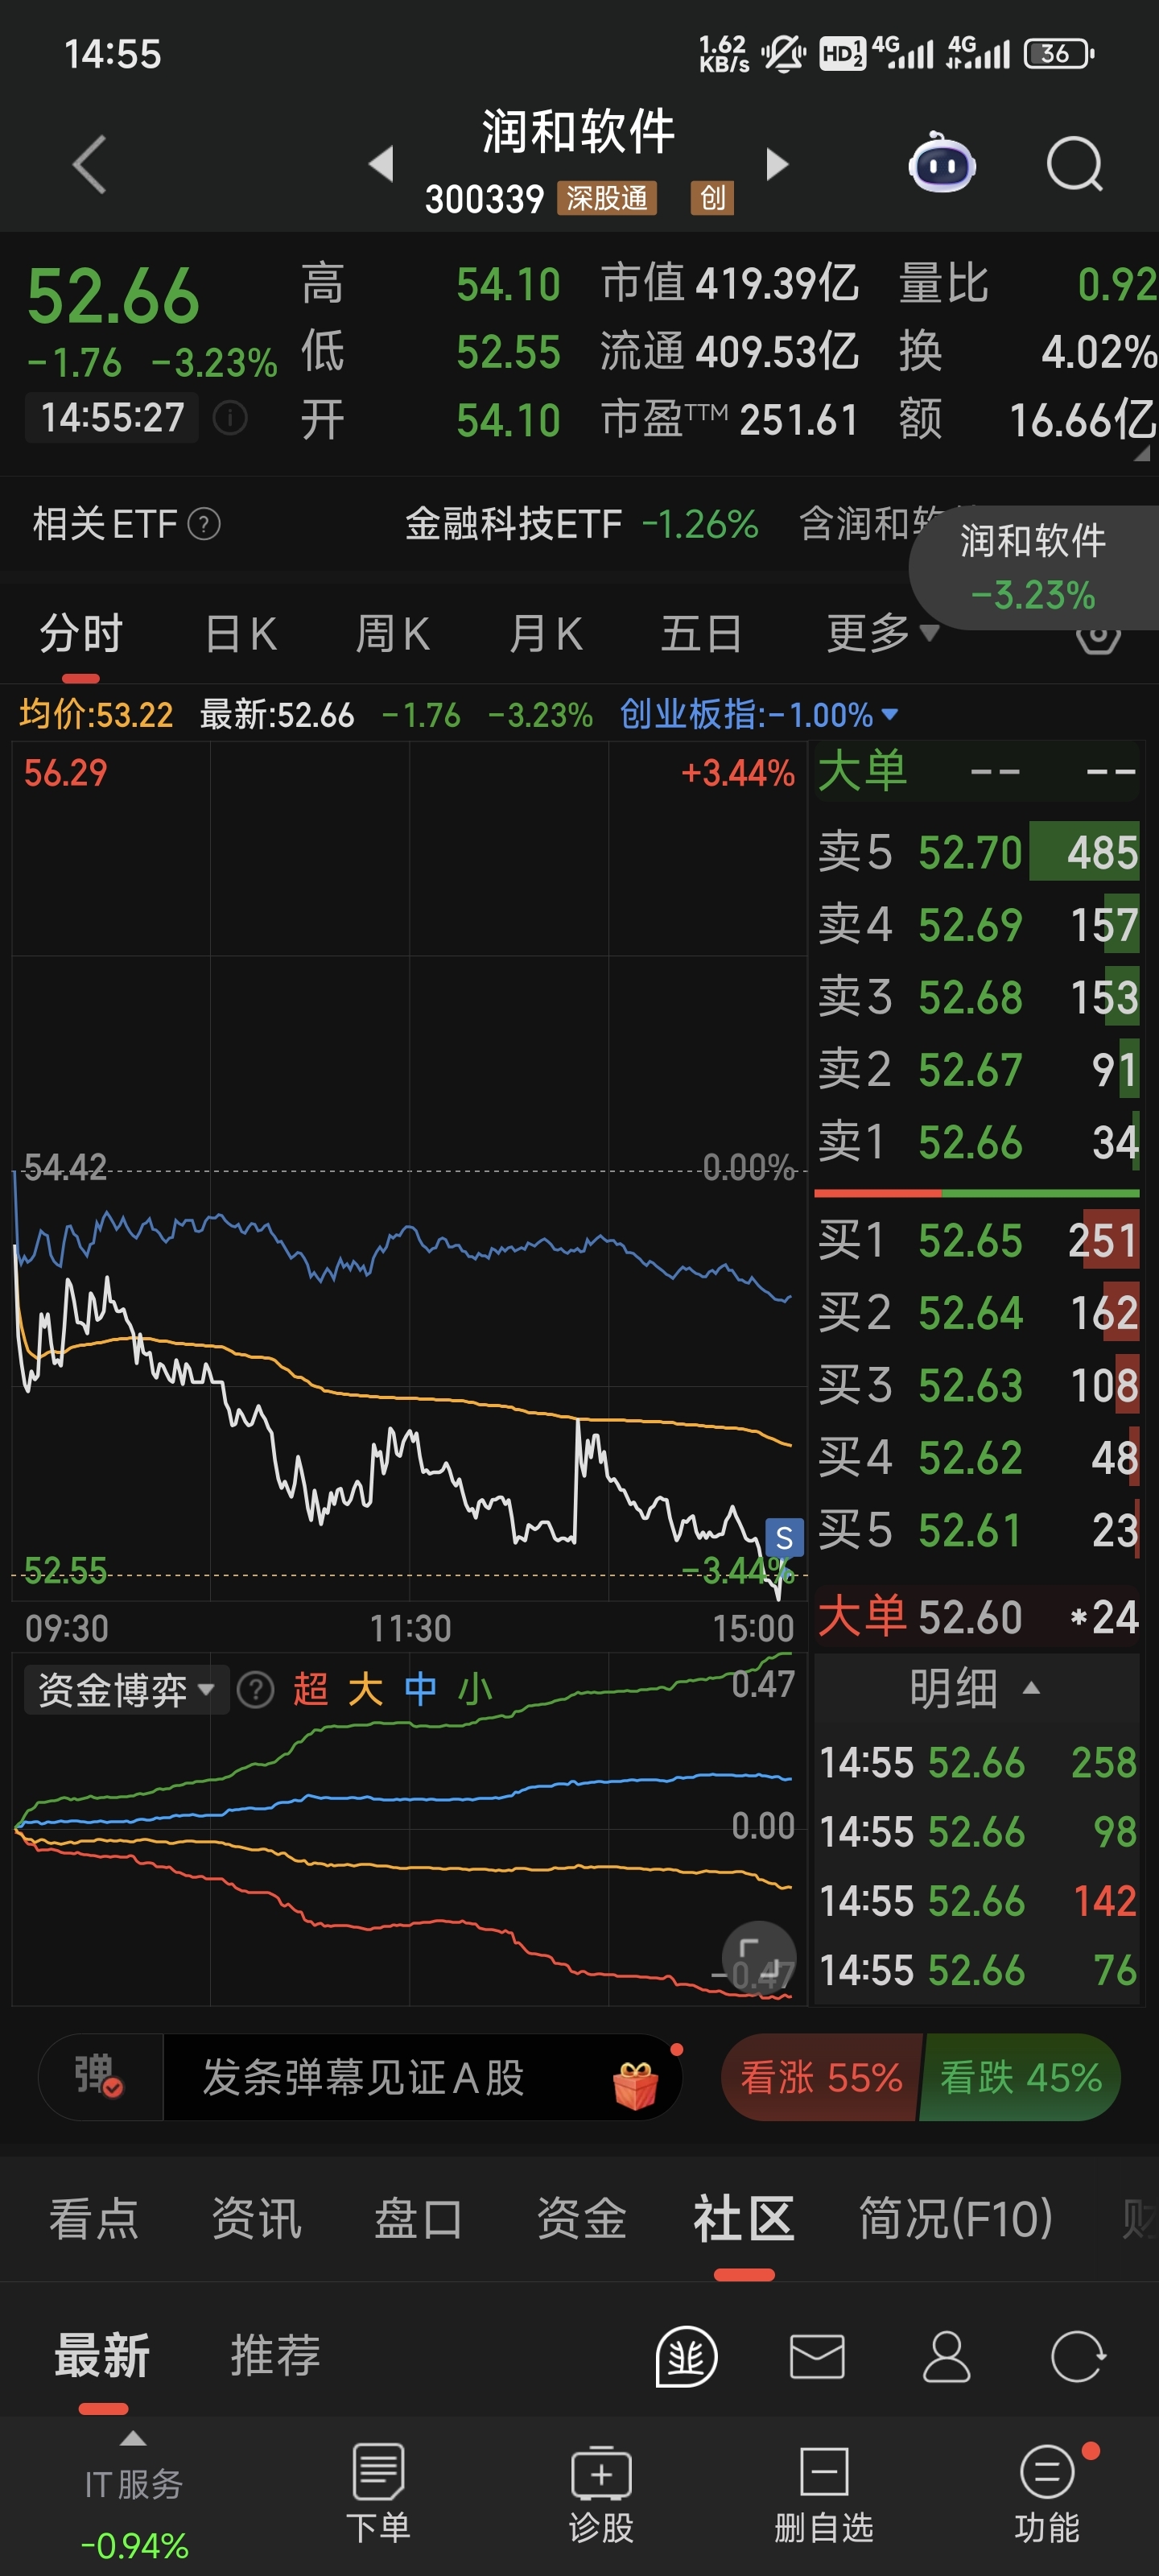Open the search magnifier
The image size is (1159, 2576).
pos(1074,164)
